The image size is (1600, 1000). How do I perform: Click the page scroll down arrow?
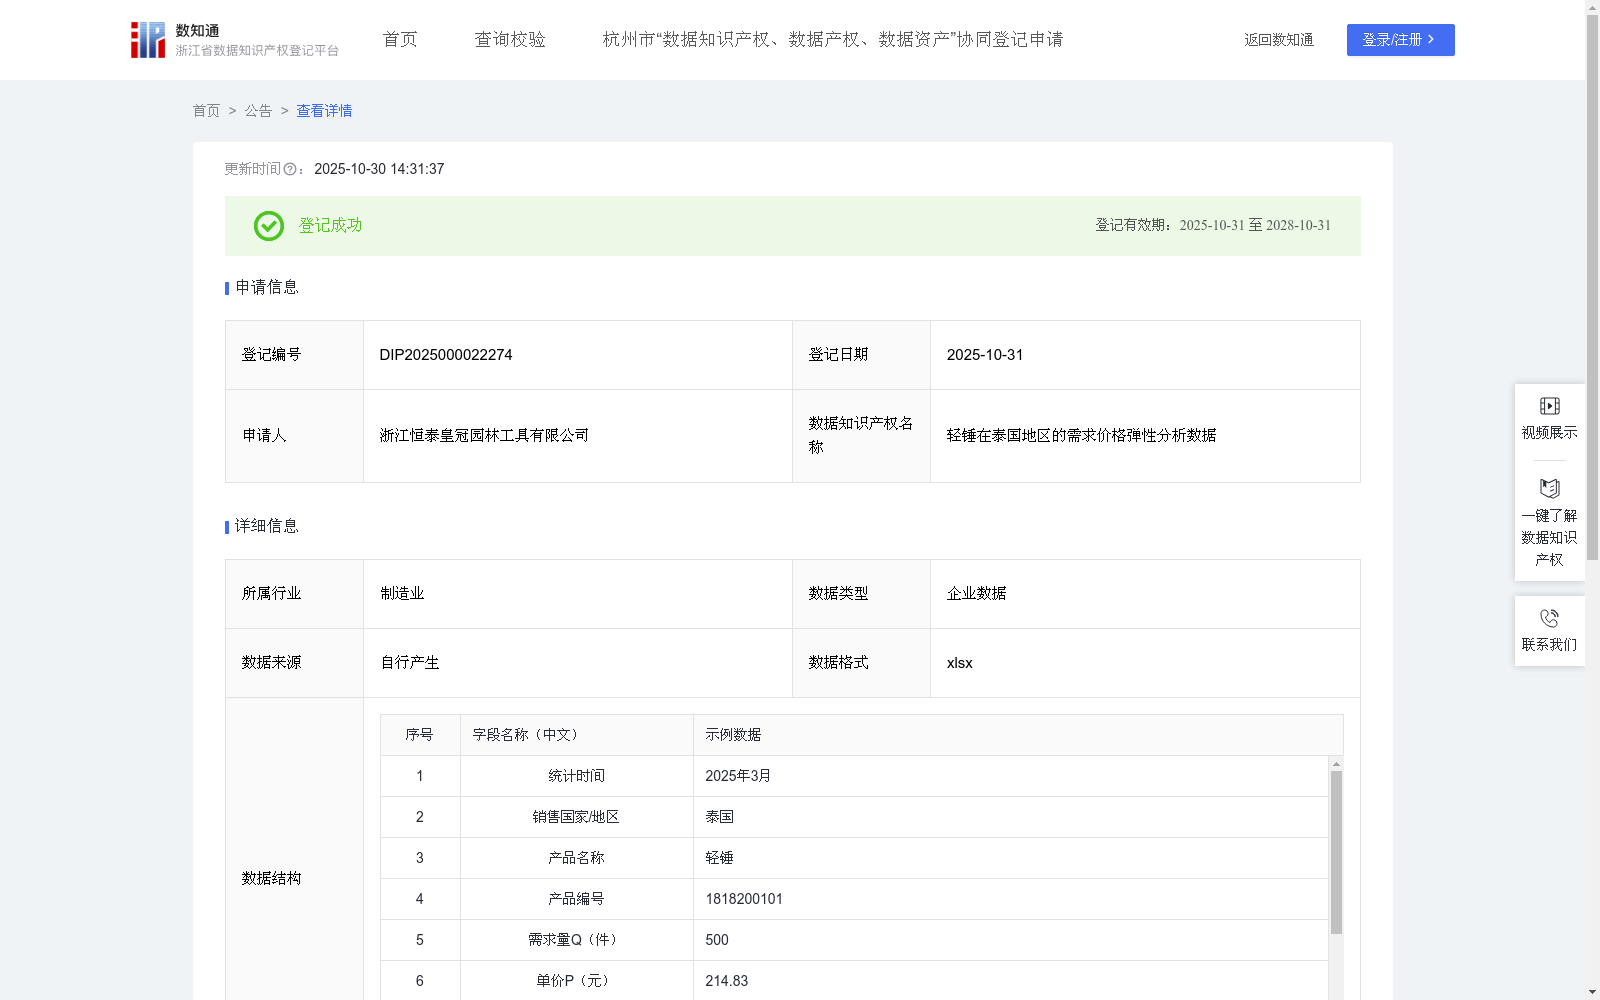[1592, 992]
